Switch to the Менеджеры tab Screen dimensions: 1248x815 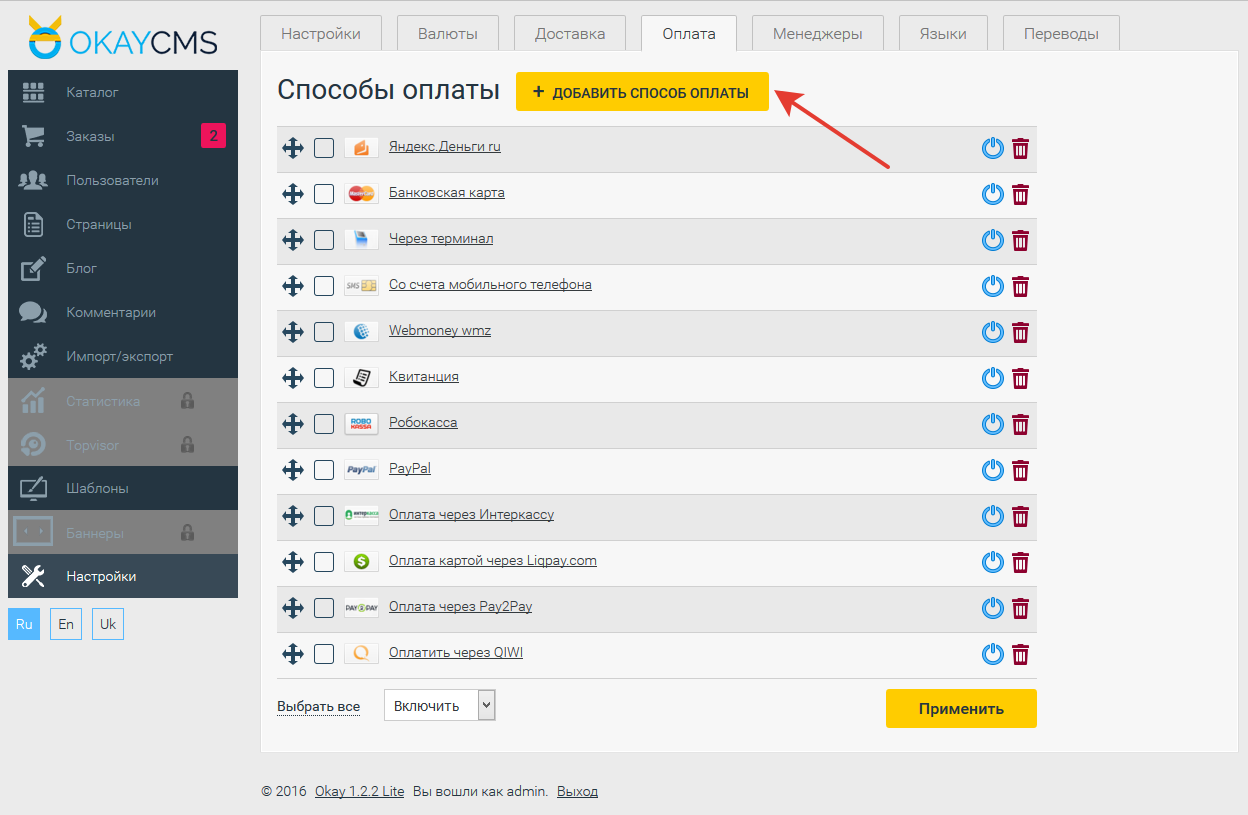coord(818,33)
